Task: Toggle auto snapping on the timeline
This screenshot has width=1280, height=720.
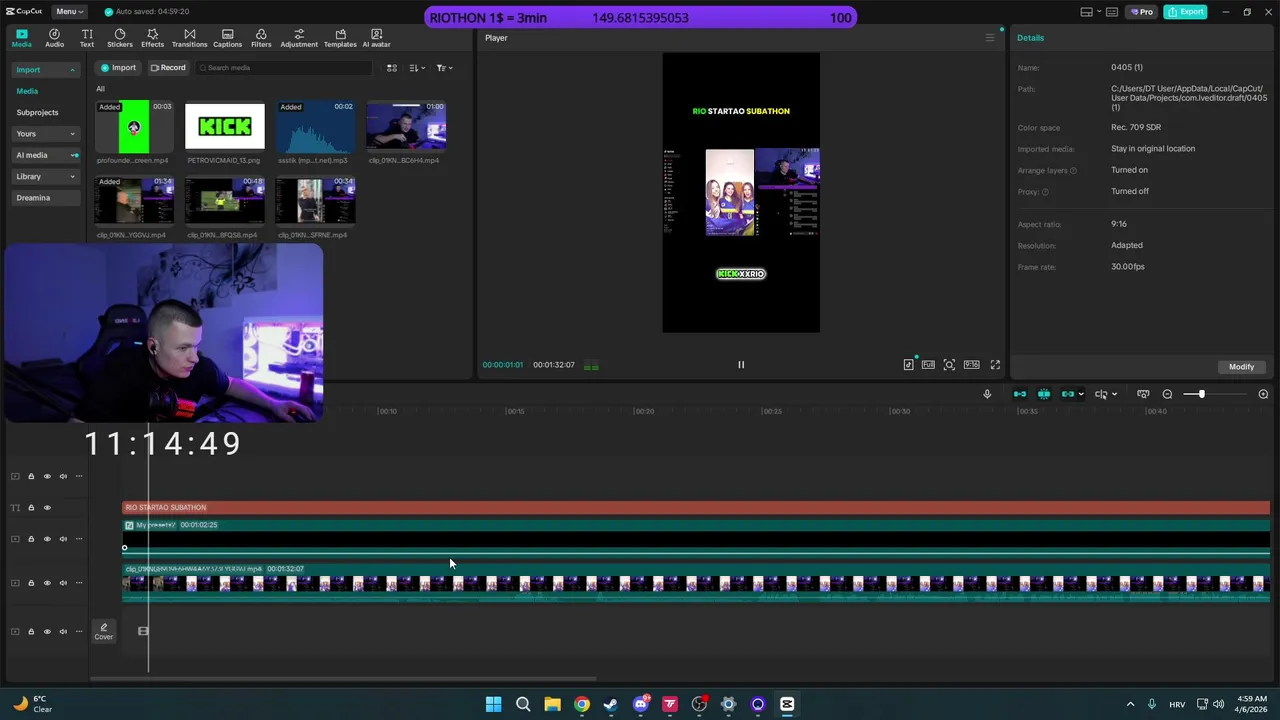Action: coord(1044,394)
